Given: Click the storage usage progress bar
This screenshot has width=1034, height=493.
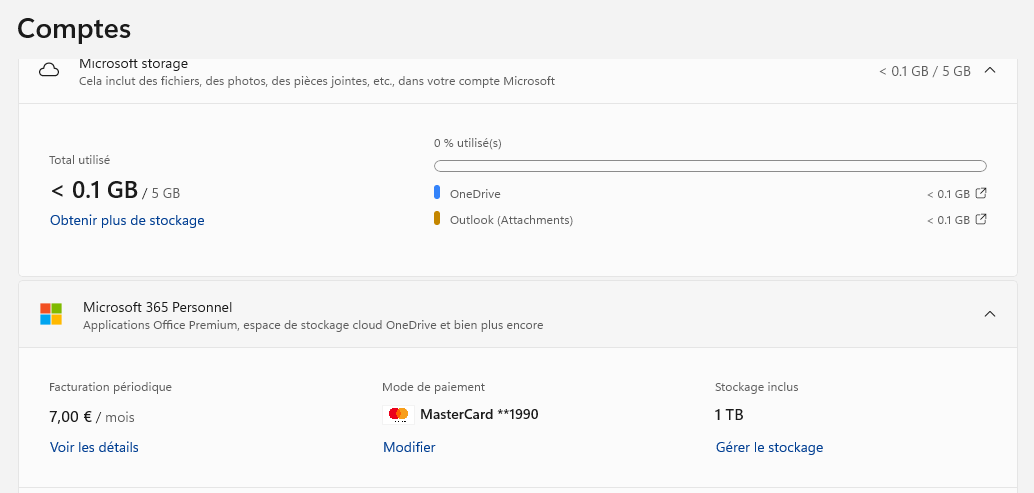Looking at the screenshot, I should pyautogui.click(x=710, y=166).
